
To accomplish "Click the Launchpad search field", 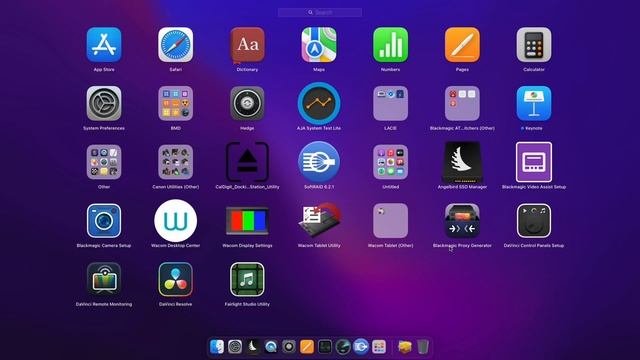I will pos(320,13).
